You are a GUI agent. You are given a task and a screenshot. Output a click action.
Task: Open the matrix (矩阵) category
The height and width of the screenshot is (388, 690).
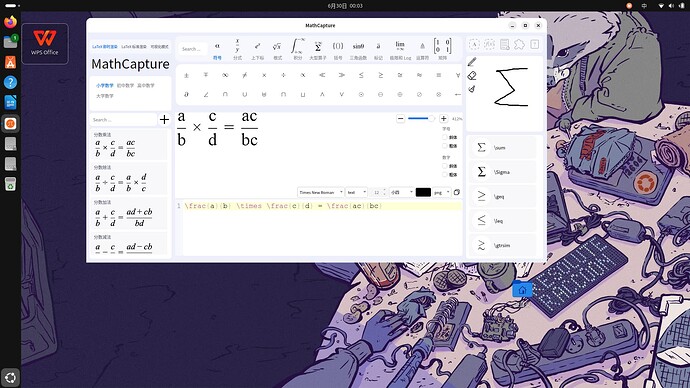[442, 48]
